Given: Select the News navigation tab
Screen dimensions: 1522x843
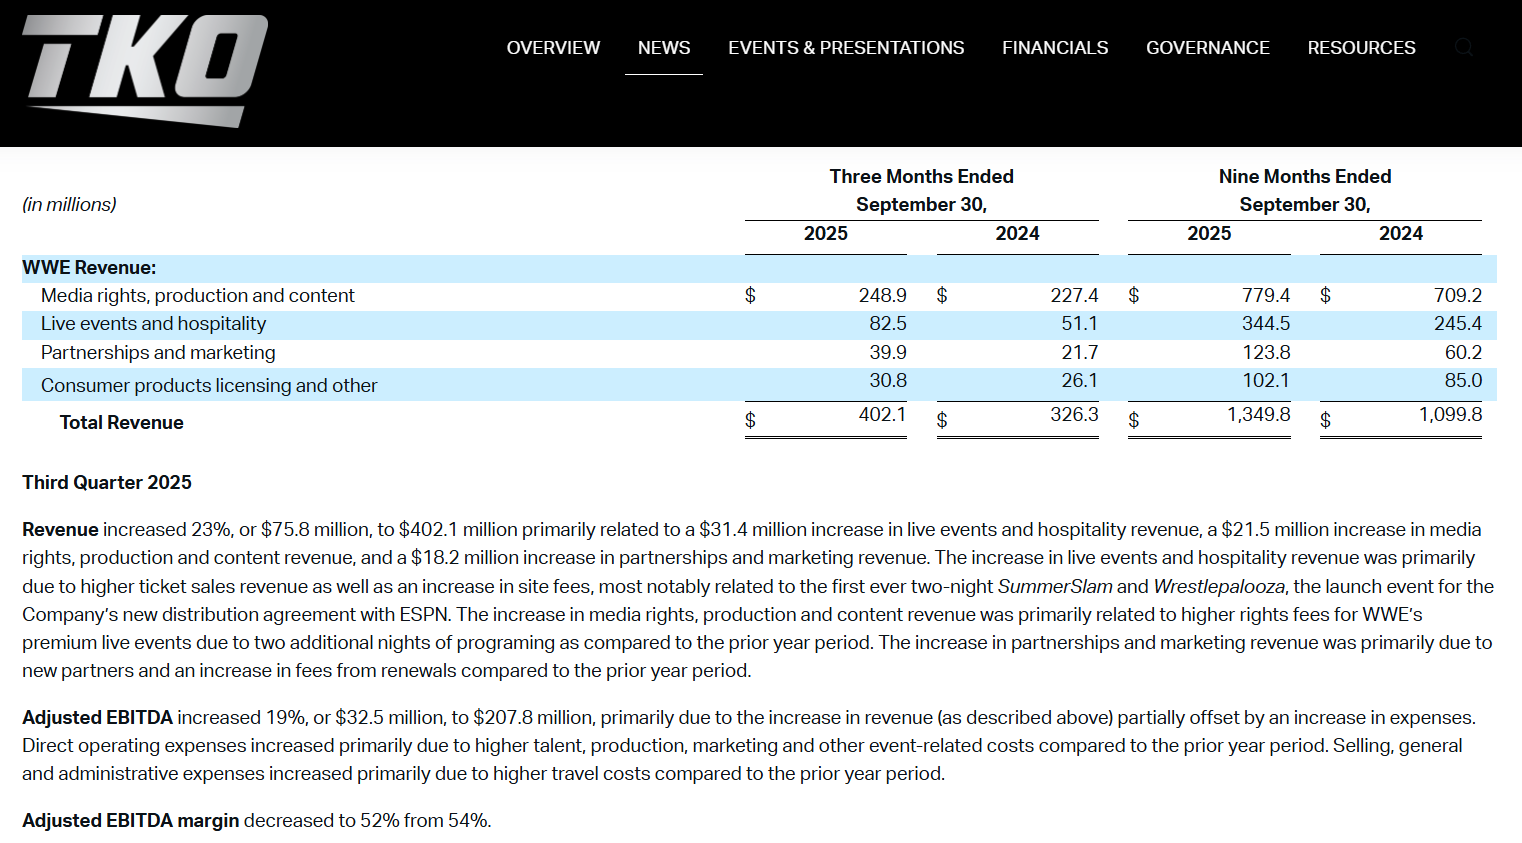Looking at the screenshot, I should 664,48.
